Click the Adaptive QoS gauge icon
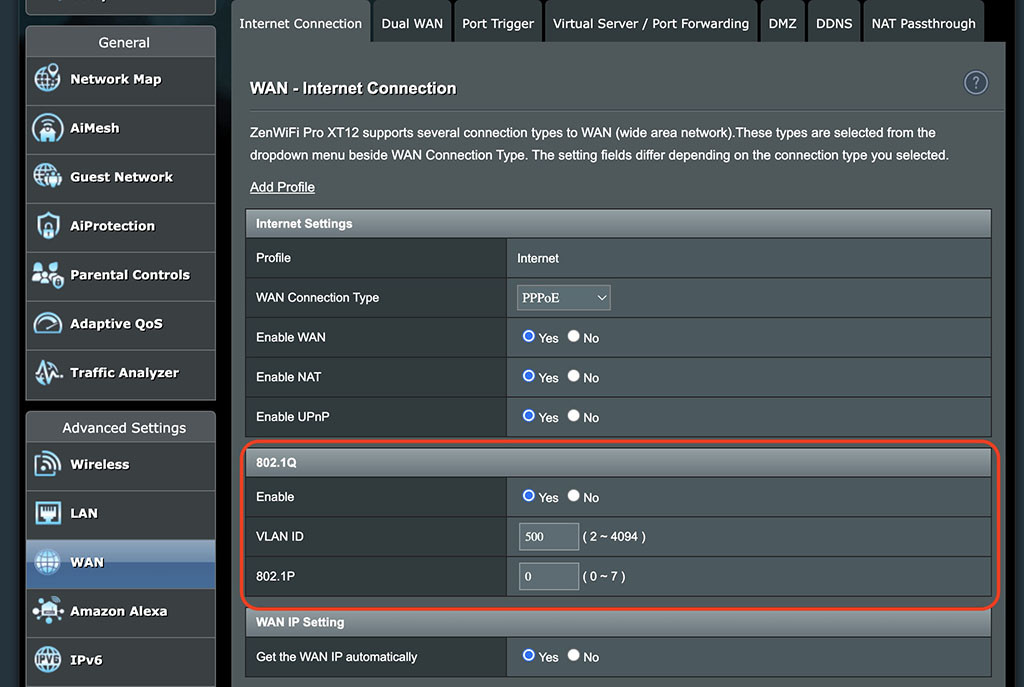 [x=48, y=324]
